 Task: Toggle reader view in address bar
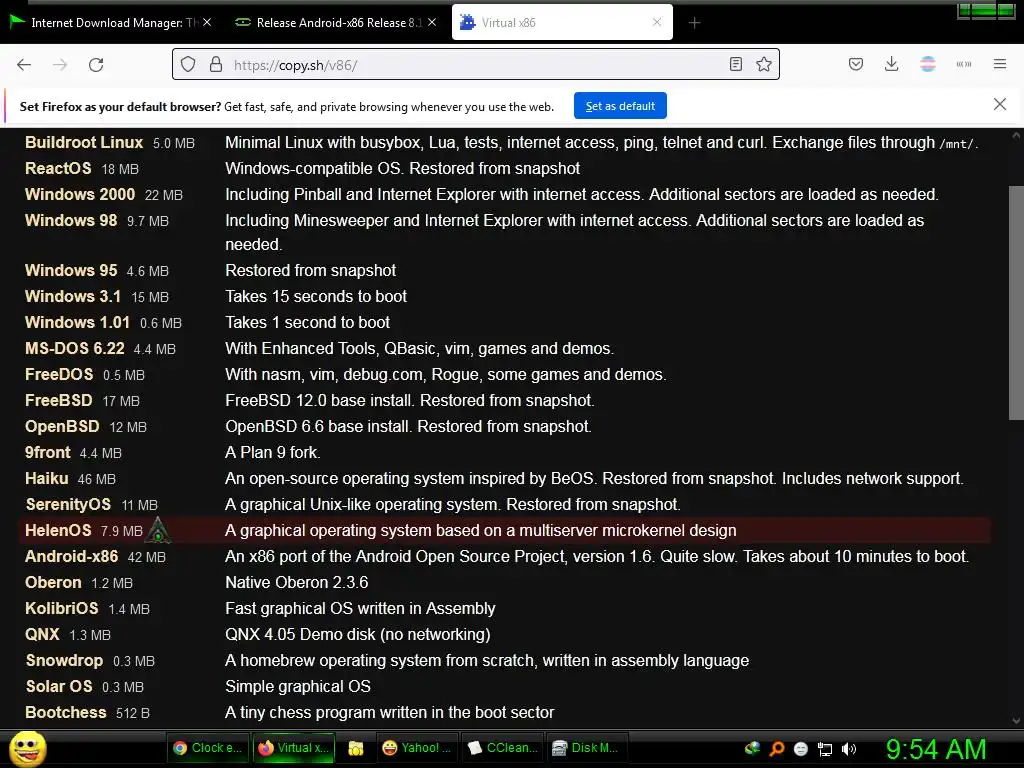coord(735,64)
